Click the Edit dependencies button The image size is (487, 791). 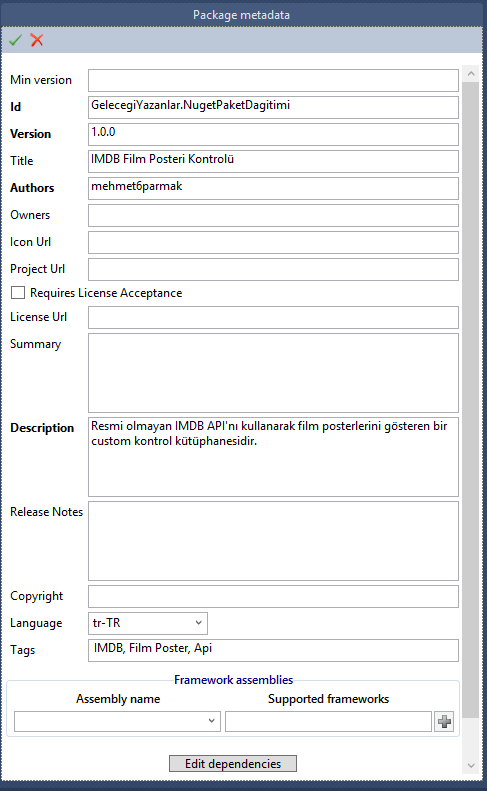point(233,764)
